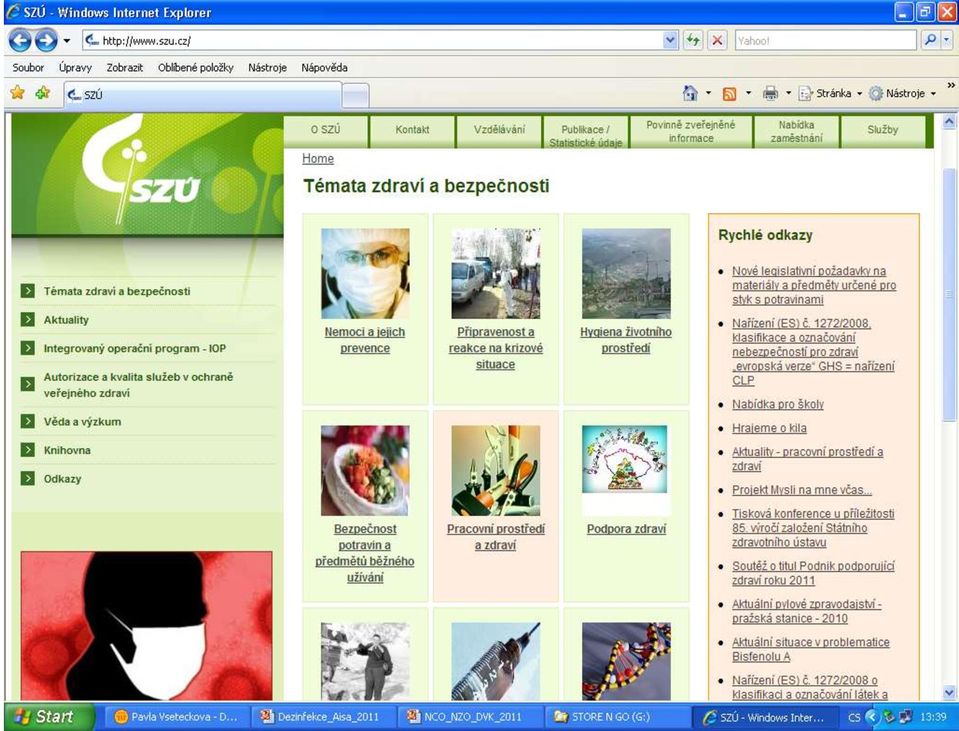959x731 pixels.
Task: Click the magnifier search icon
Action: pyautogui.click(x=930, y=40)
